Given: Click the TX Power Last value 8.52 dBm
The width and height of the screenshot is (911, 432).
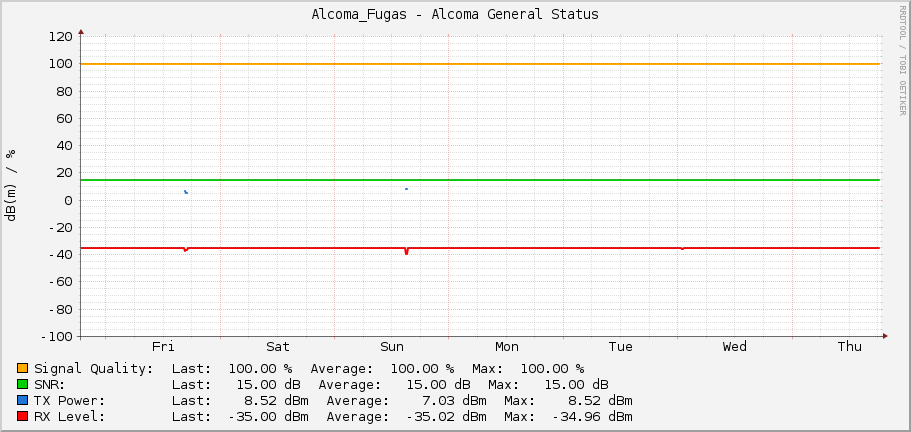Looking at the screenshot, I should (277, 401).
